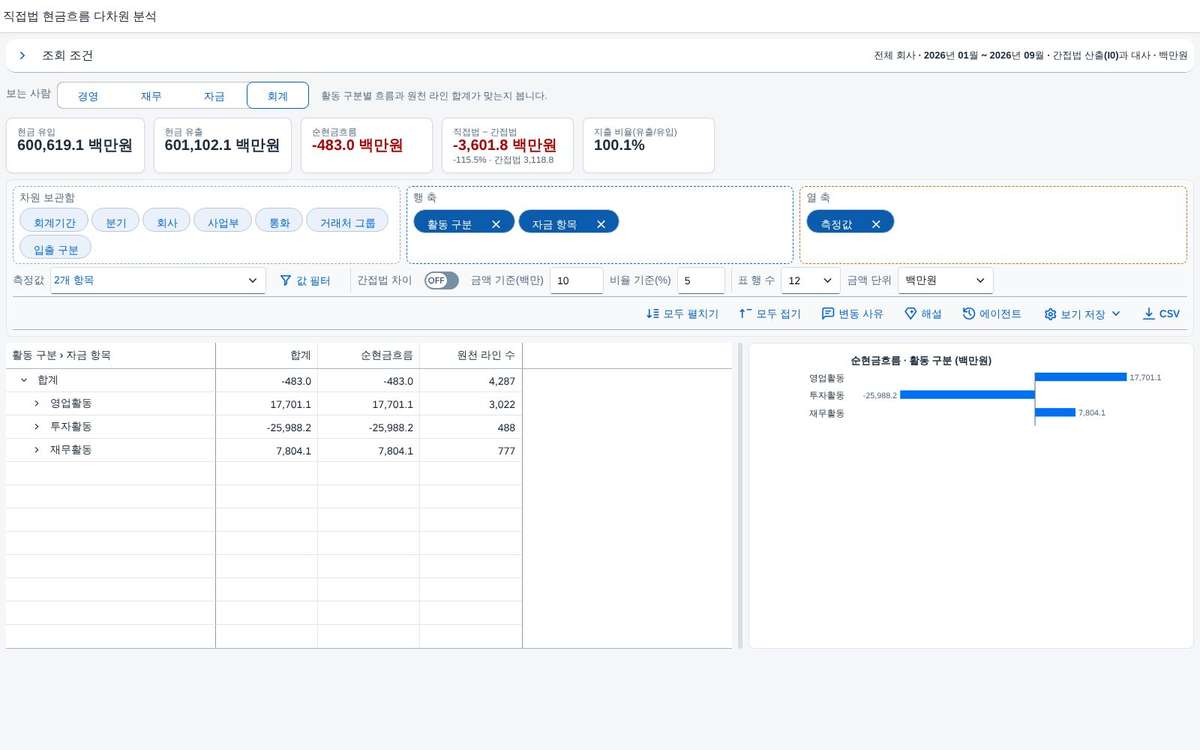Select the 회계 viewer tab
1200x750 pixels.
click(277, 96)
